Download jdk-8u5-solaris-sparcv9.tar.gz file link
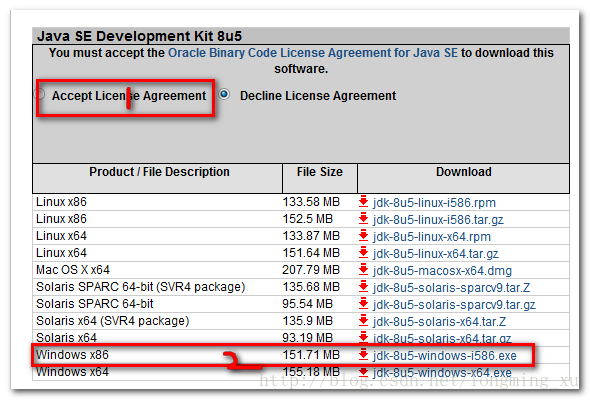Viewport: 590px width, 400px height. pyautogui.click(x=454, y=305)
